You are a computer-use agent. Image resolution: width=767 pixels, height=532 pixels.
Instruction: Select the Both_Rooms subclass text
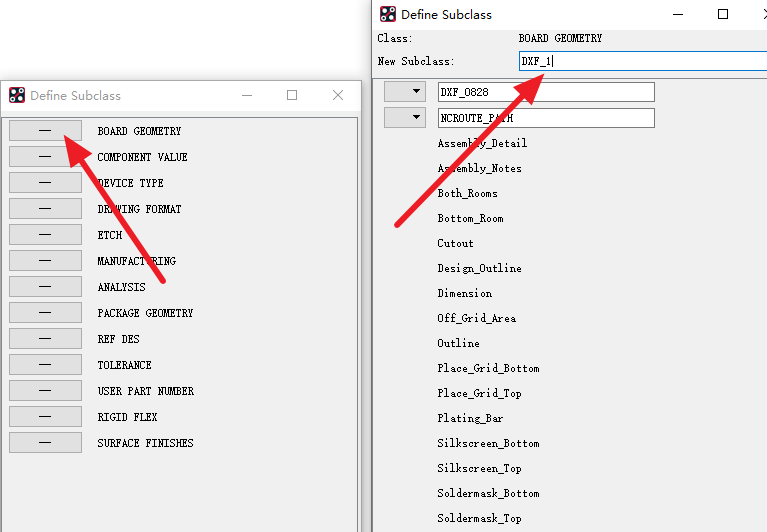point(468,193)
